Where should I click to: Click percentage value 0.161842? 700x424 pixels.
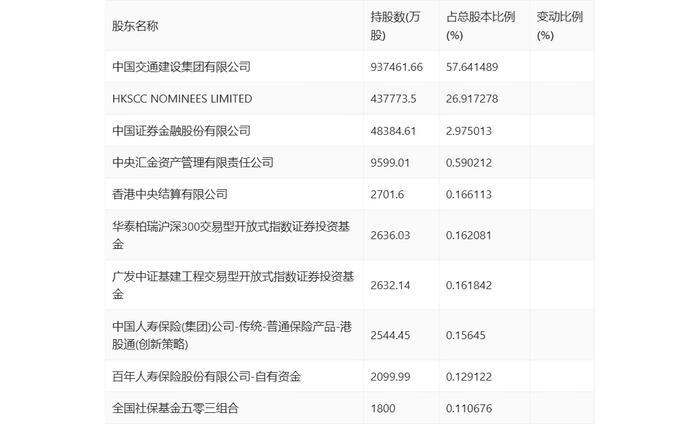coord(469,285)
